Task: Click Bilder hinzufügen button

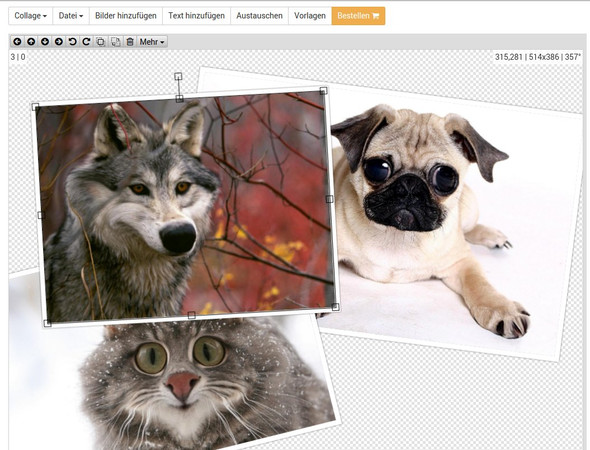Action: [126, 16]
